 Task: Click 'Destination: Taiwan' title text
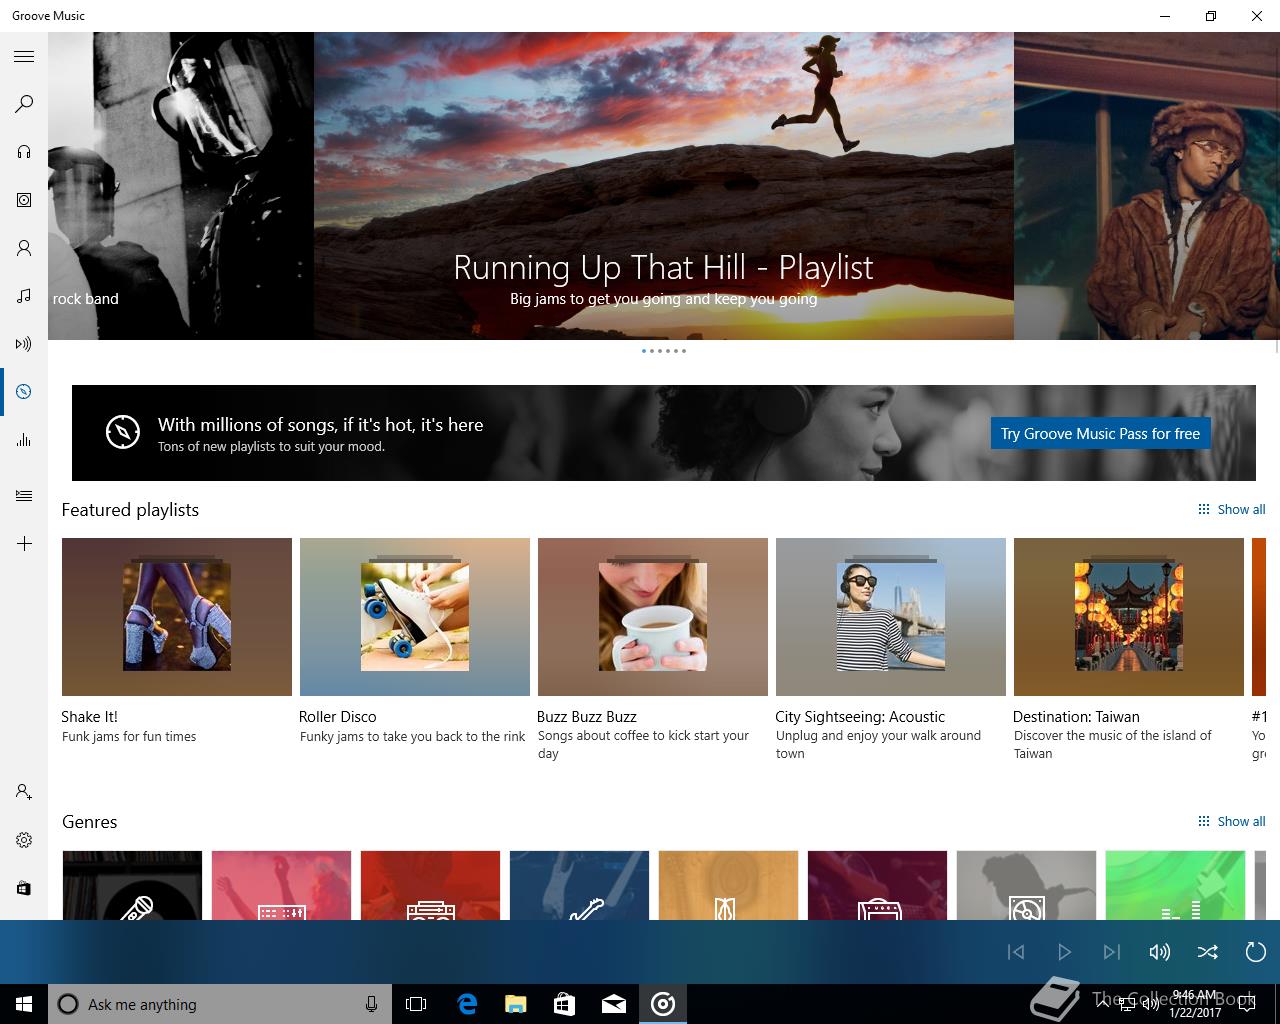pyautogui.click(x=1076, y=716)
